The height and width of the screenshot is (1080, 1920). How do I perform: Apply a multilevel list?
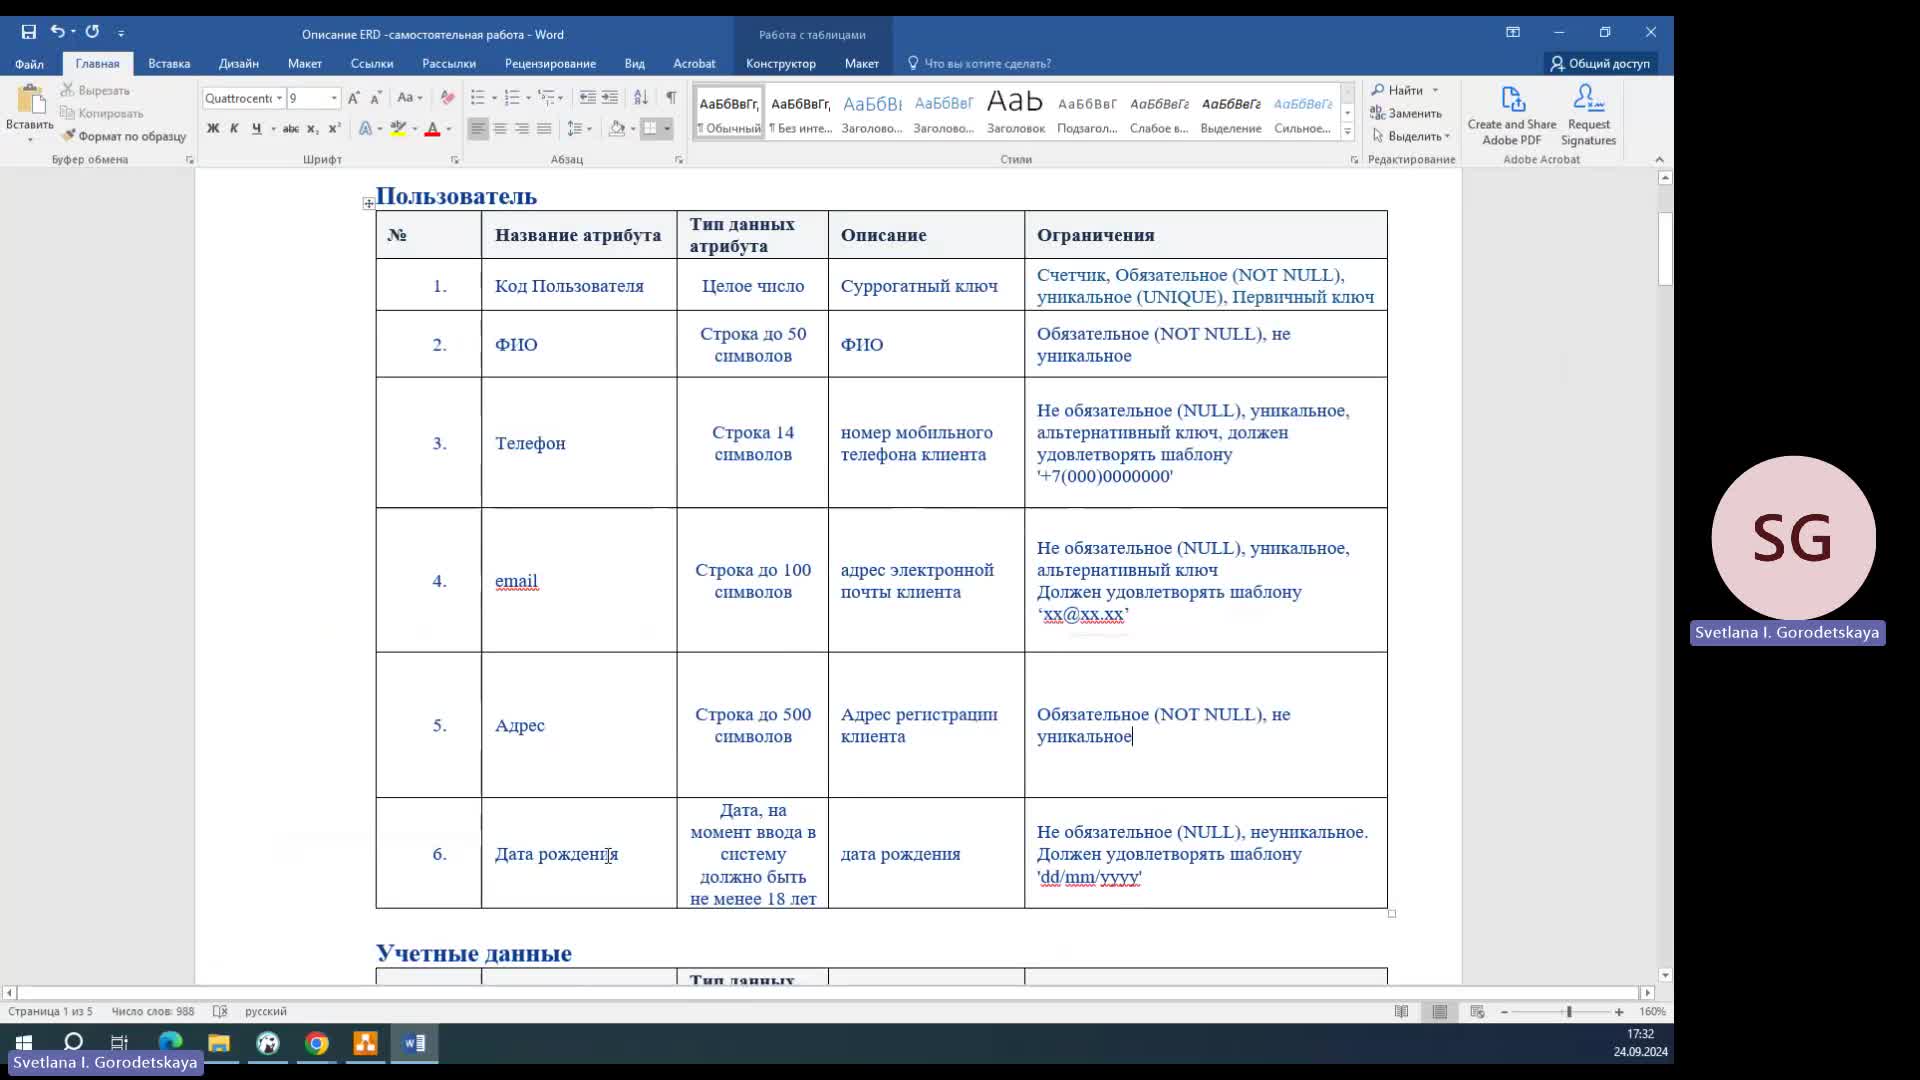click(546, 98)
